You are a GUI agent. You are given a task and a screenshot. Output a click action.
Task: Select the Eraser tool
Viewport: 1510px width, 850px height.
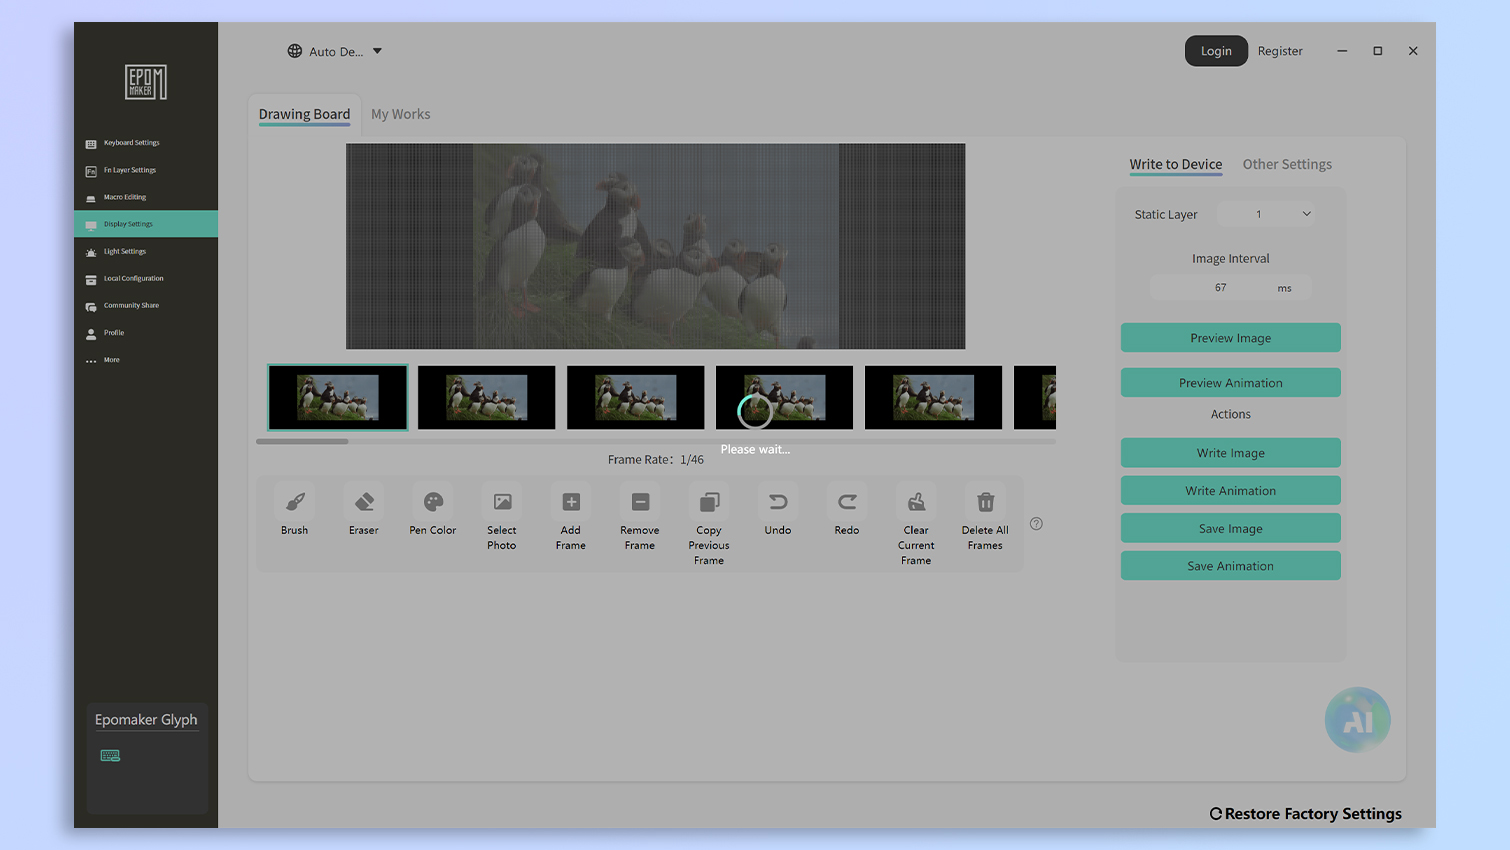(364, 502)
